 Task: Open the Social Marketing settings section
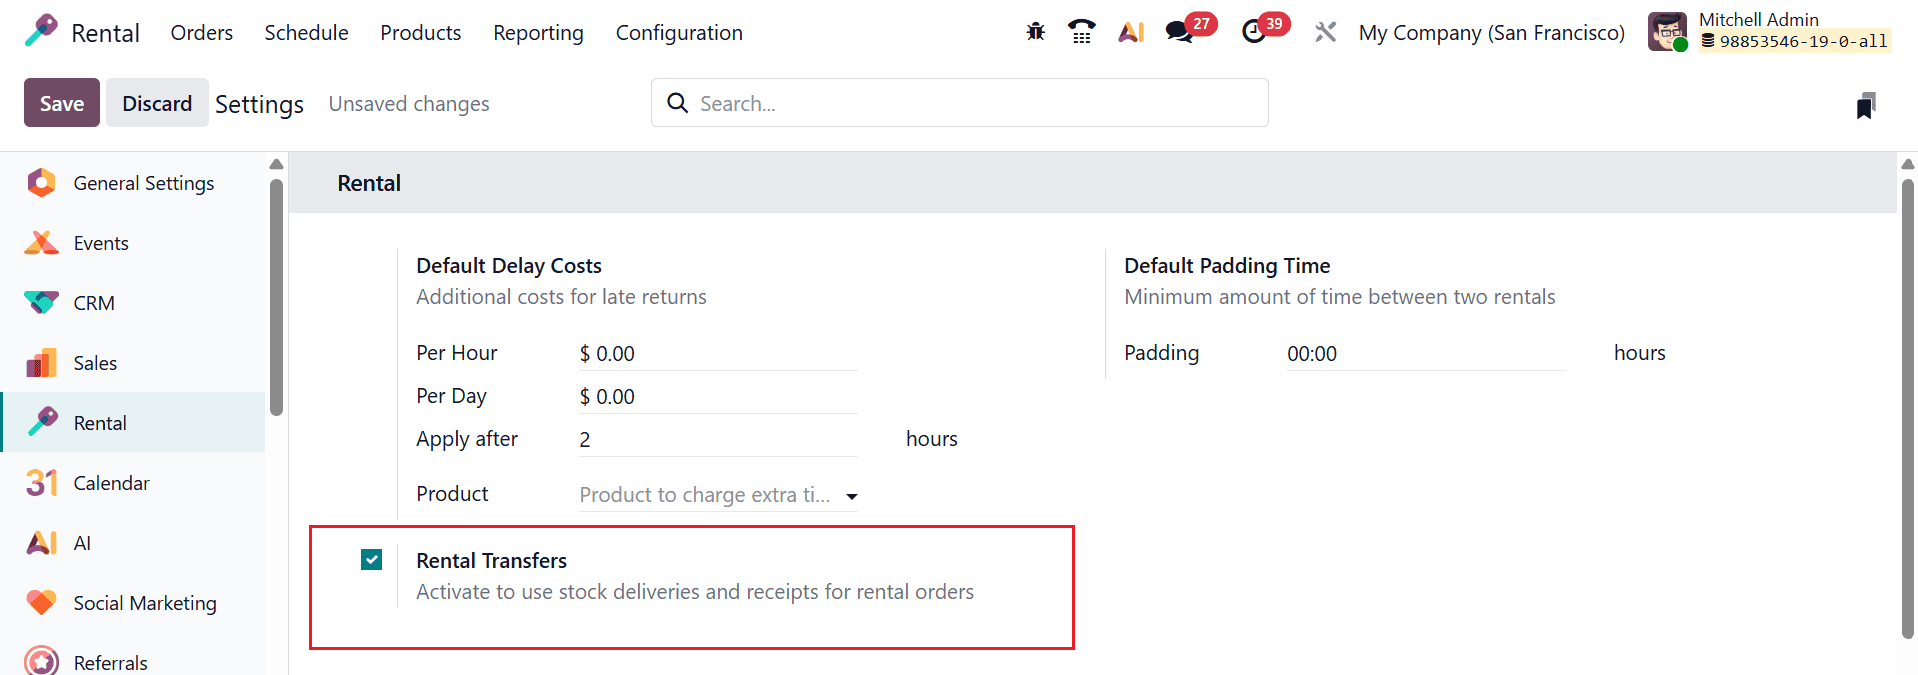[145, 602]
